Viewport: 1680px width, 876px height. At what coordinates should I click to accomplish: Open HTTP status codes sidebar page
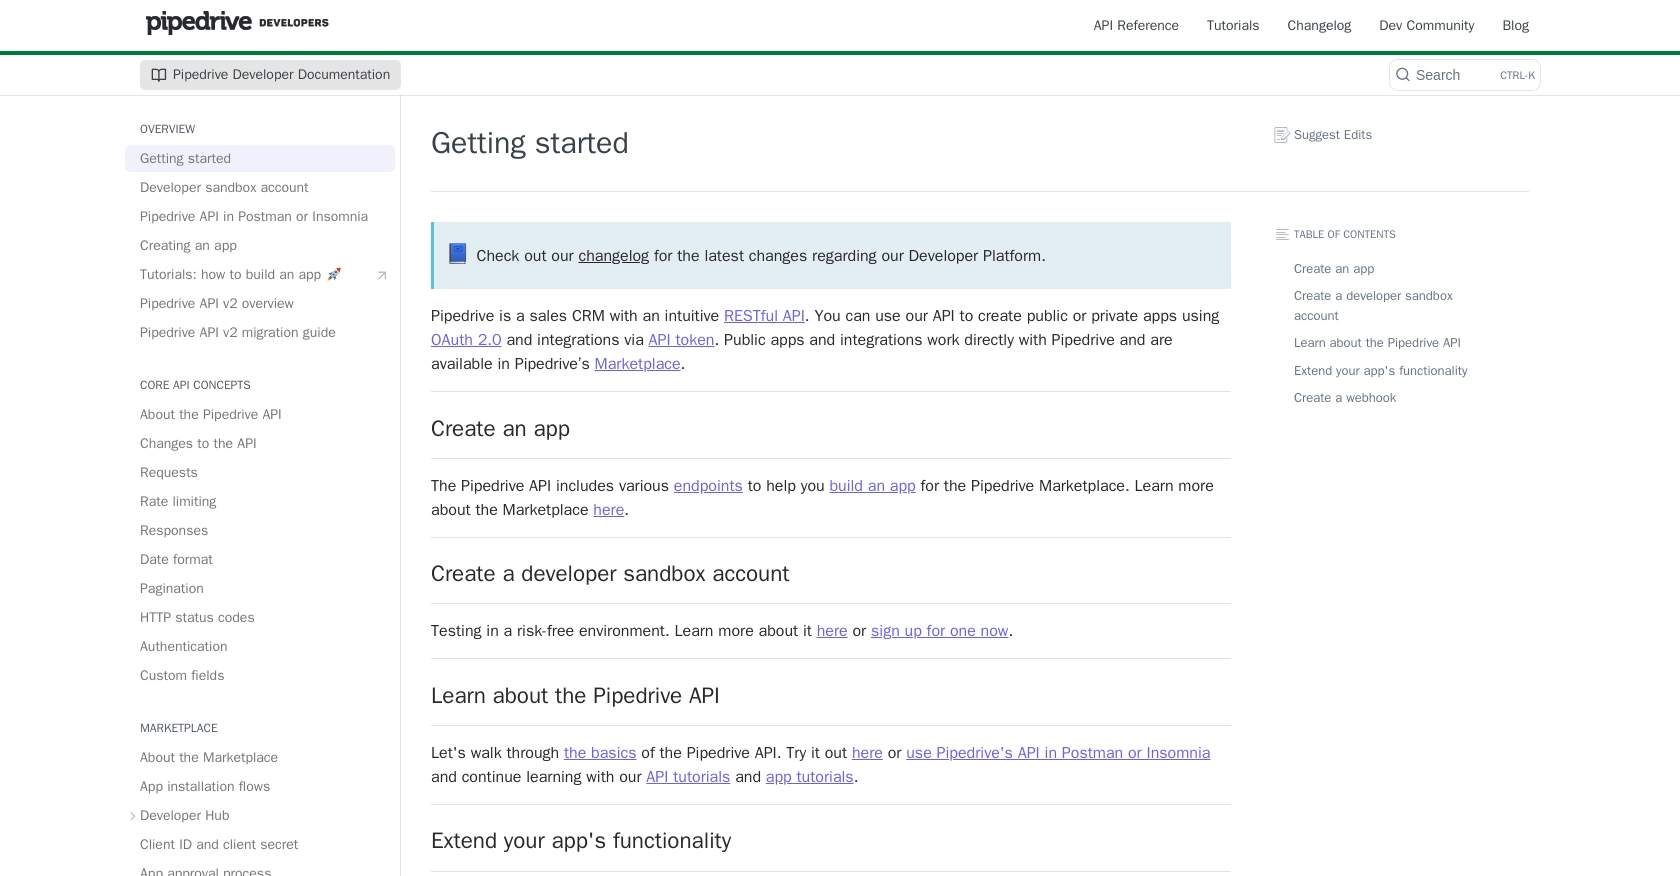260,617
